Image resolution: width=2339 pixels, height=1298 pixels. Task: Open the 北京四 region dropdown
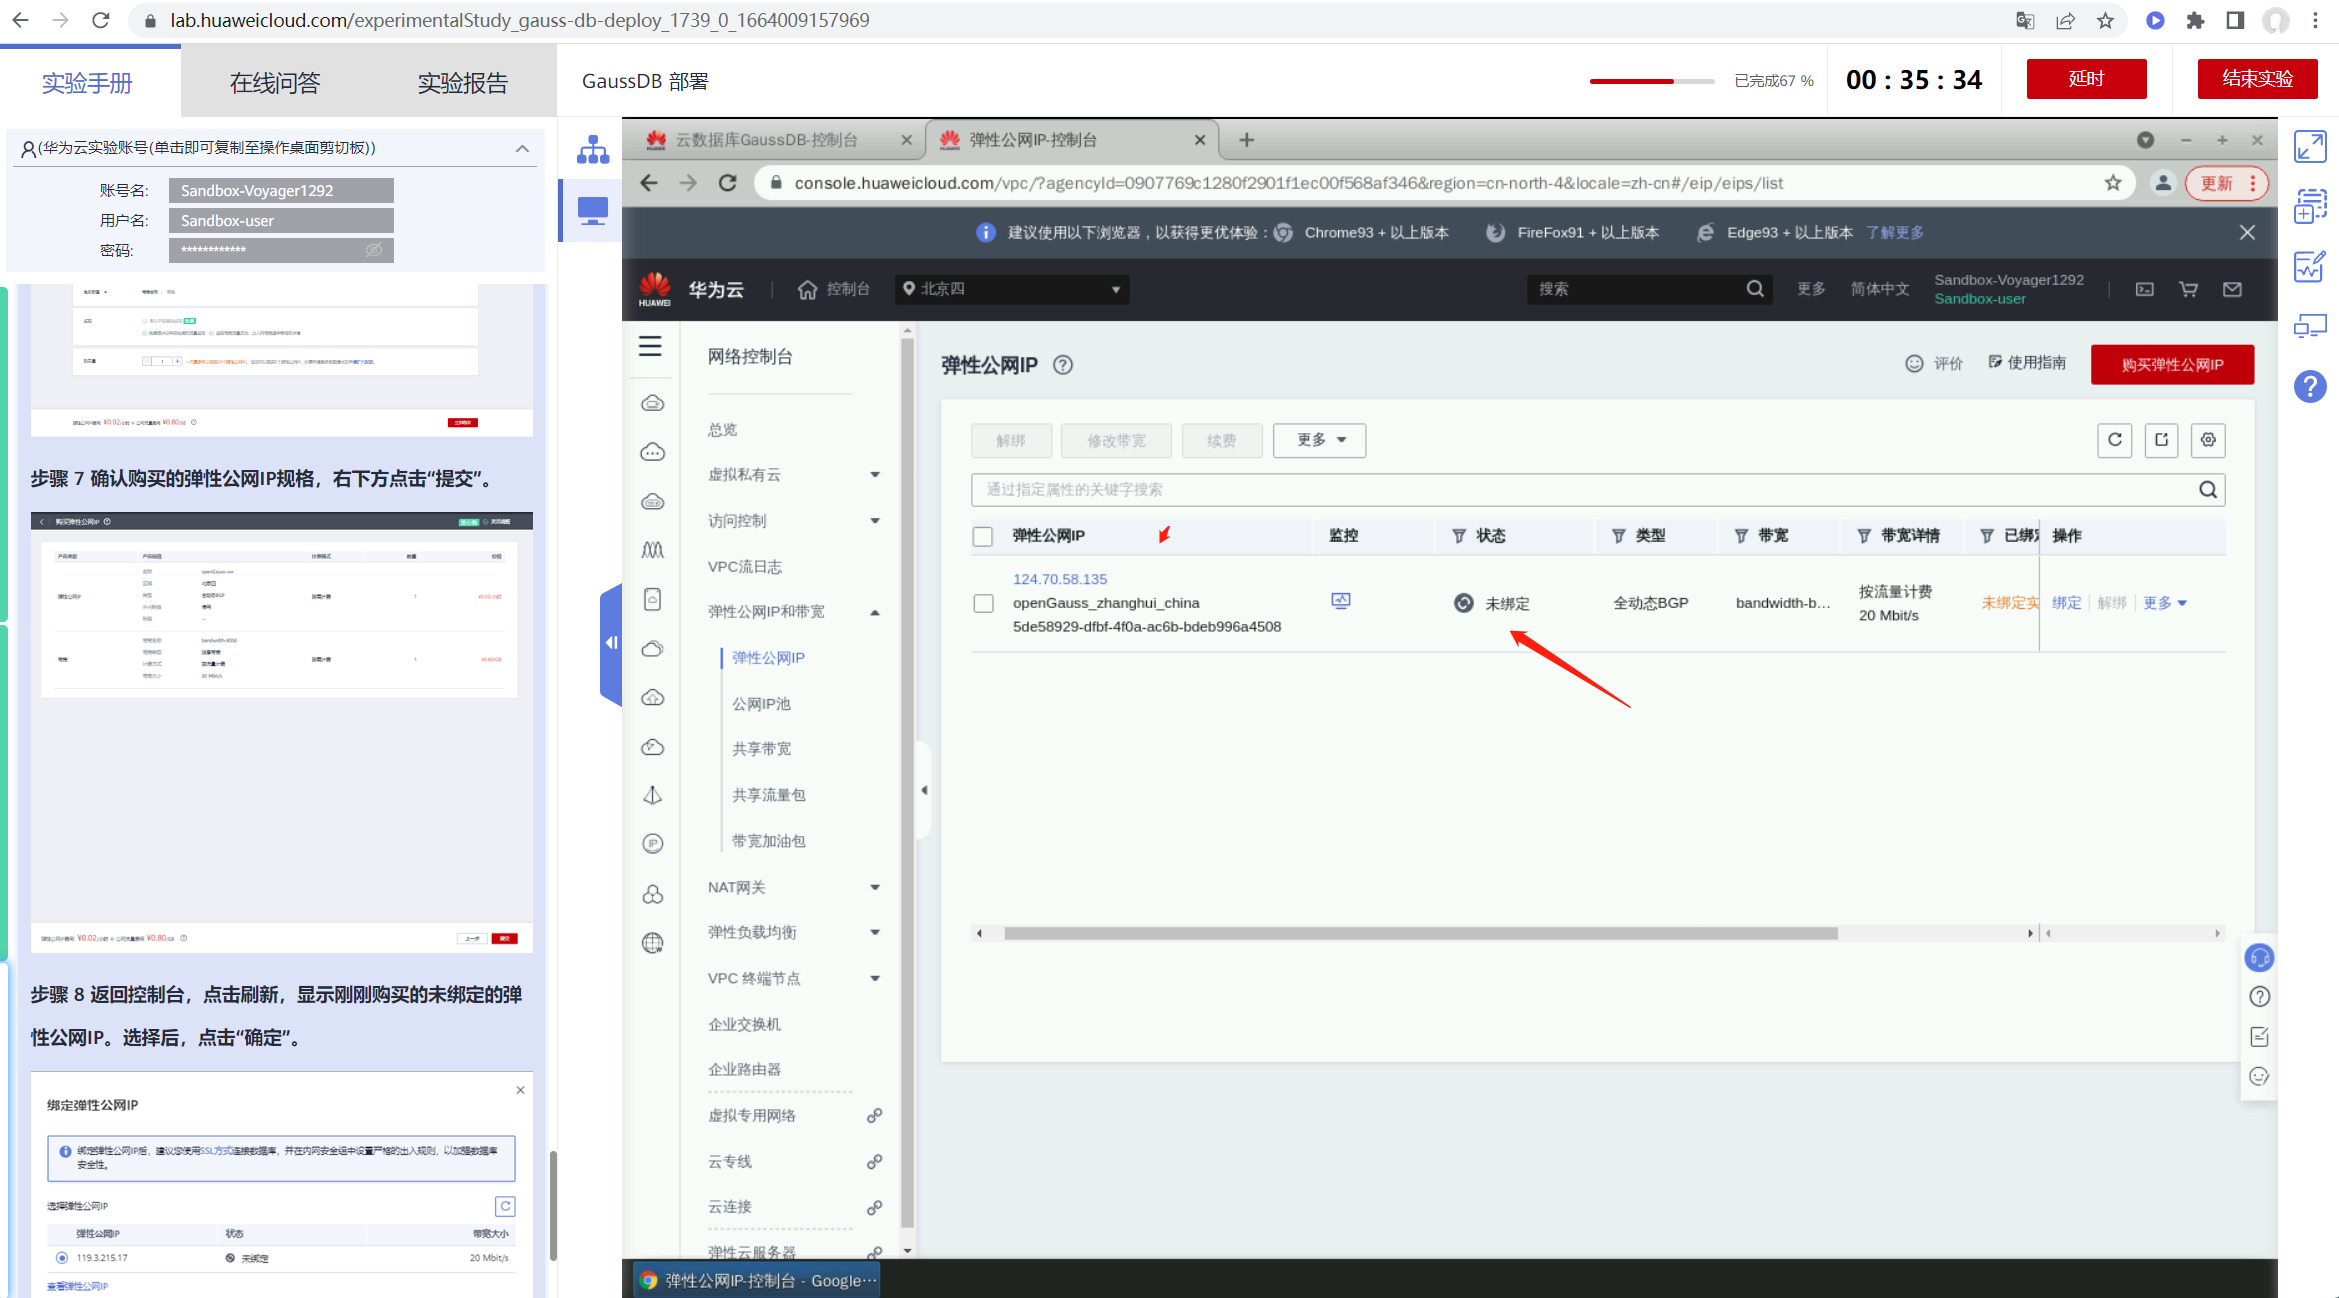(1011, 289)
